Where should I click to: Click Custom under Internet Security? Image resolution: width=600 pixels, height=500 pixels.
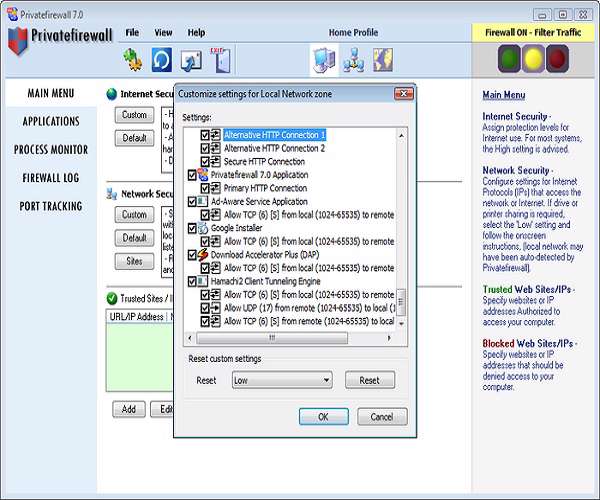pyautogui.click(x=134, y=115)
